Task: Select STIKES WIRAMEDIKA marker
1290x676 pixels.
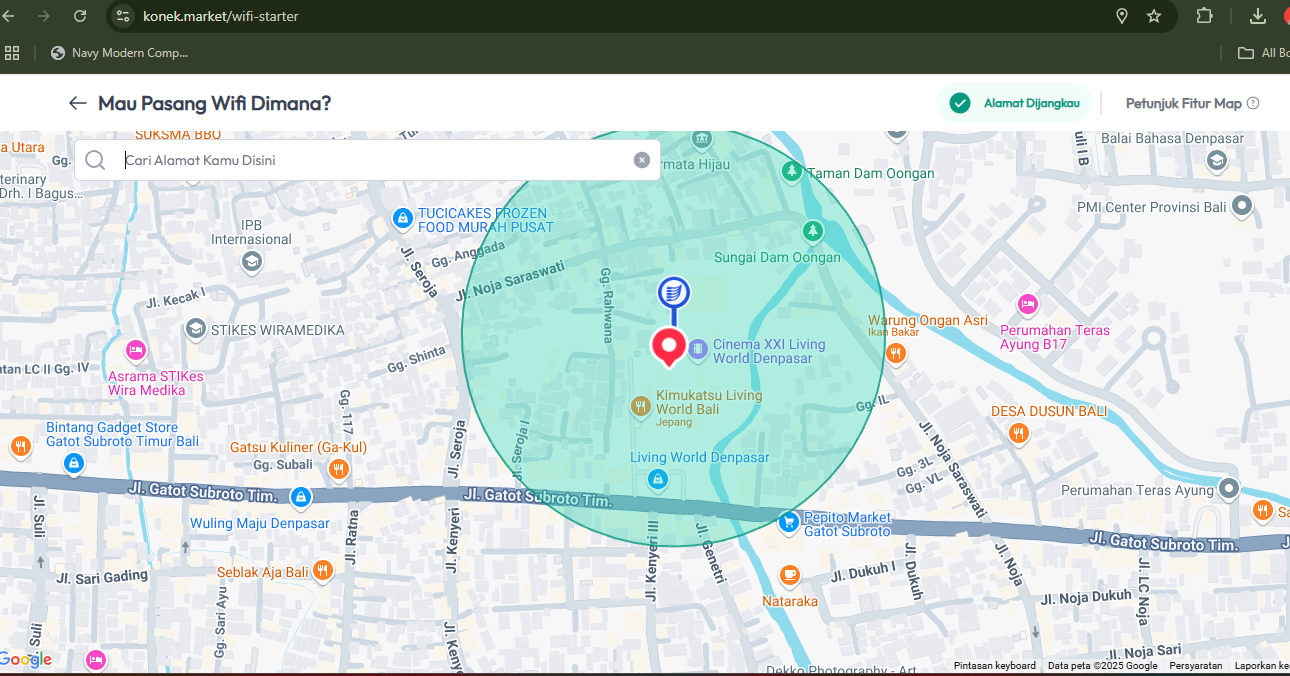Action: point(196,329)
